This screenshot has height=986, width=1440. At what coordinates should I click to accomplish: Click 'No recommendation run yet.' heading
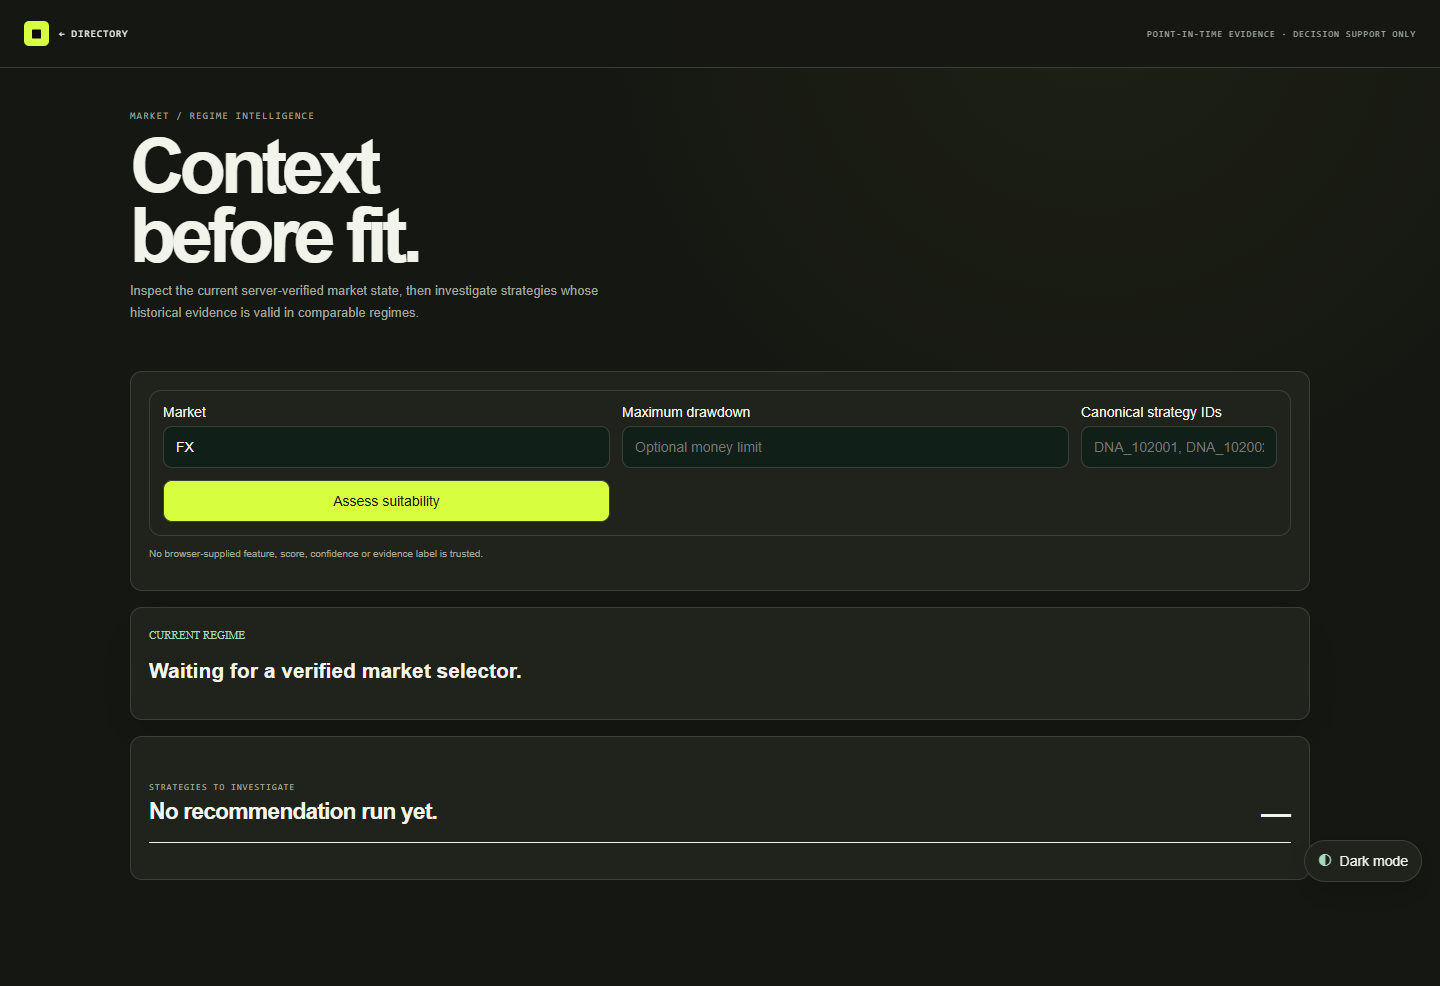tap(293, 811)
